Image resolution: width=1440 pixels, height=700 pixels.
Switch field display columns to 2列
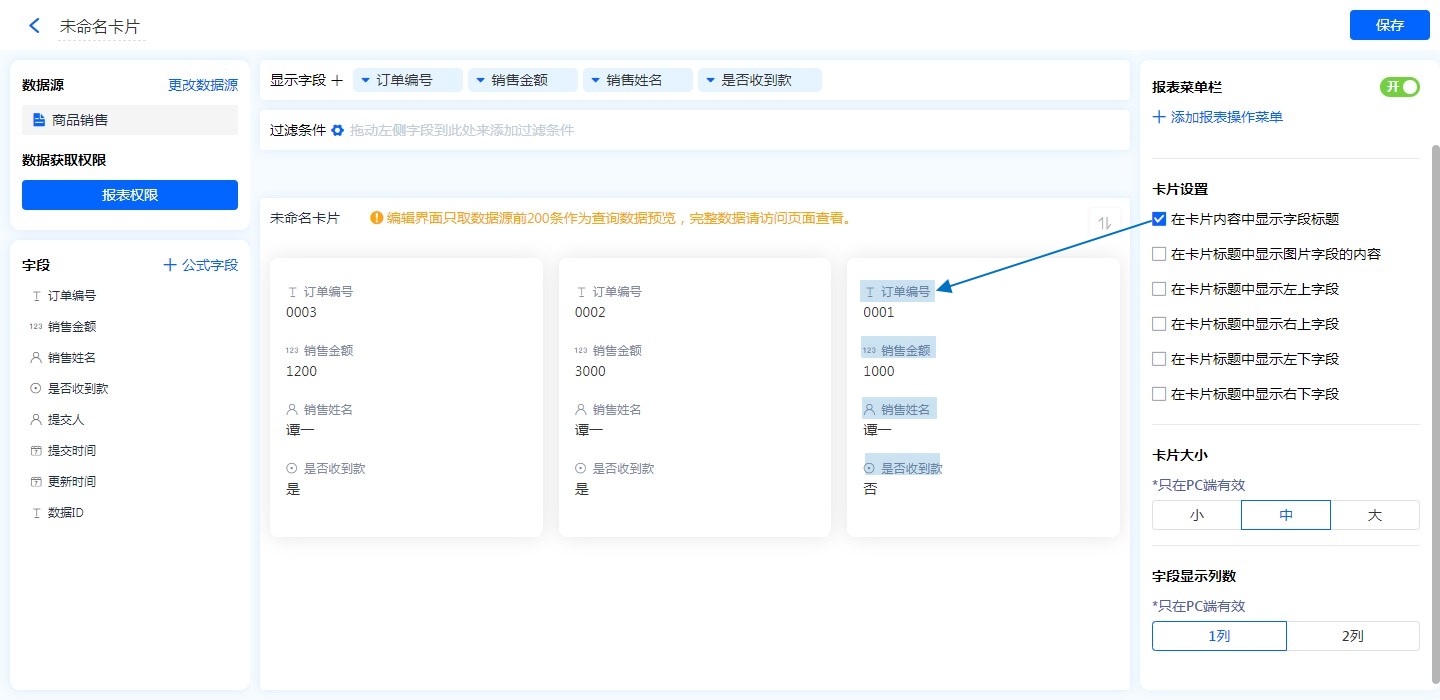click(1352, 636)
